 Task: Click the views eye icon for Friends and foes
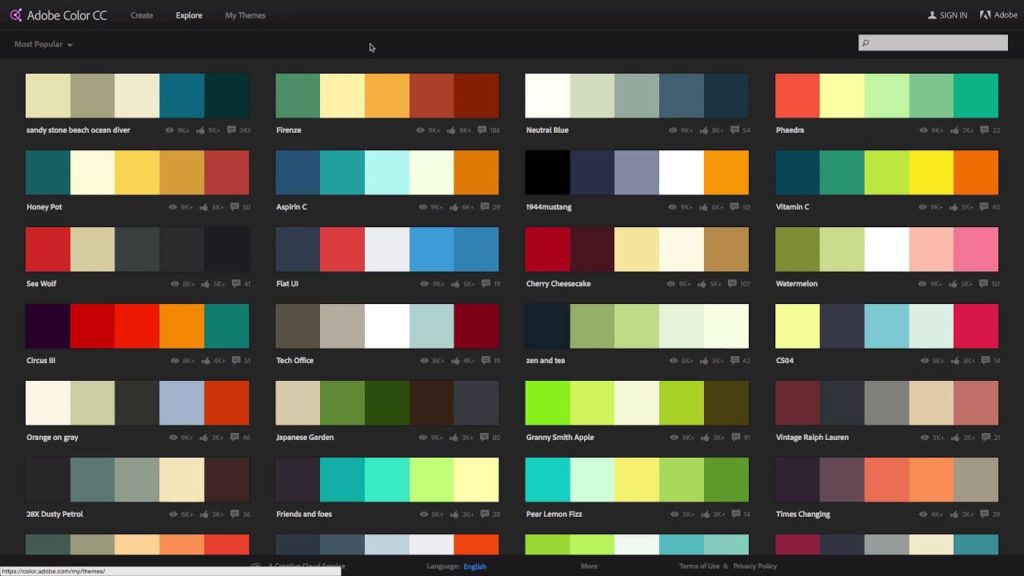pyautogui.click(x=424, y=515)
